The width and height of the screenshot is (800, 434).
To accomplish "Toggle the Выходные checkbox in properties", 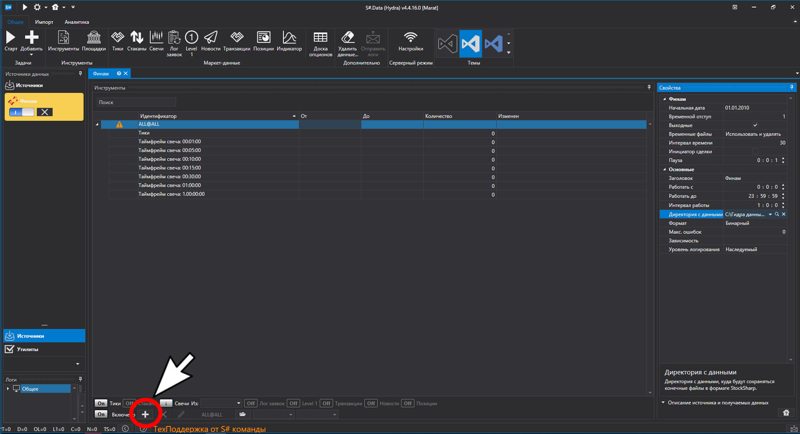I will point(755,125).
